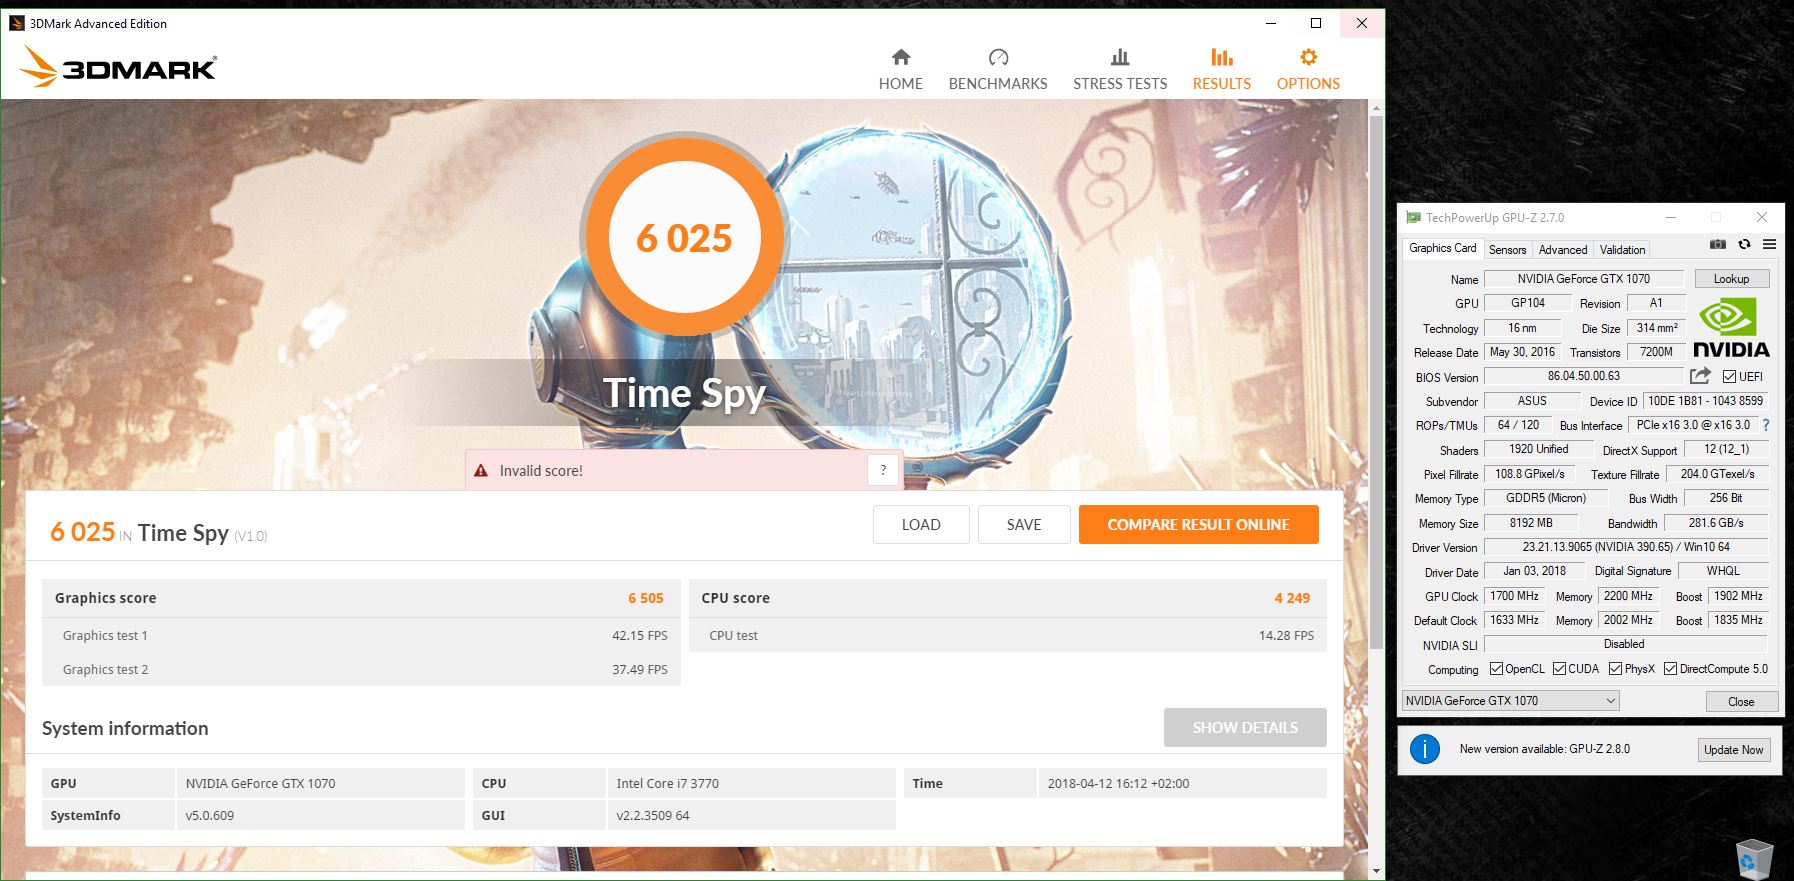The height and width of the screenshot is (881, 1794).
Task: Click the Subvendor ASUS field
Action: 1531,401
